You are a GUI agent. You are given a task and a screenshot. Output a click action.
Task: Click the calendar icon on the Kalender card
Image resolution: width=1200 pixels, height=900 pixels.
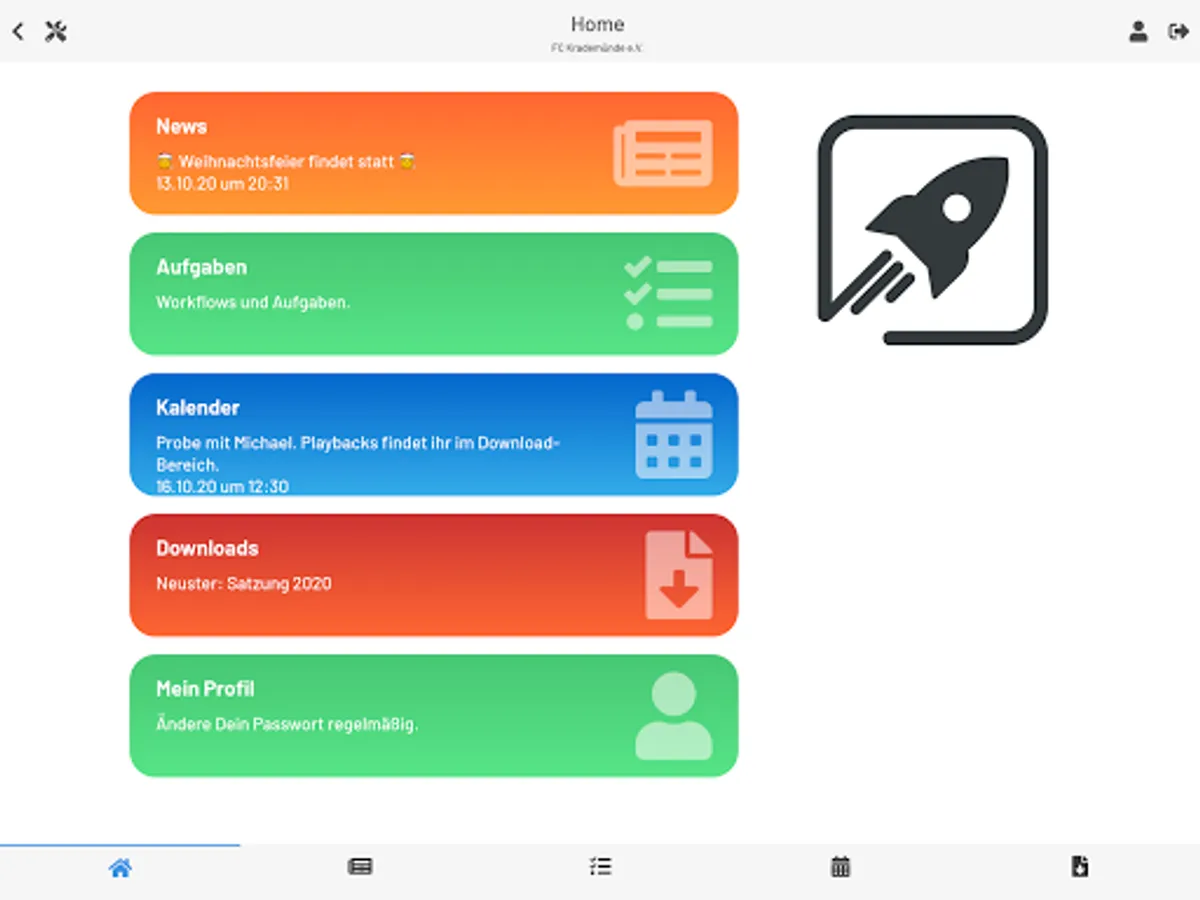pos(674,434)
